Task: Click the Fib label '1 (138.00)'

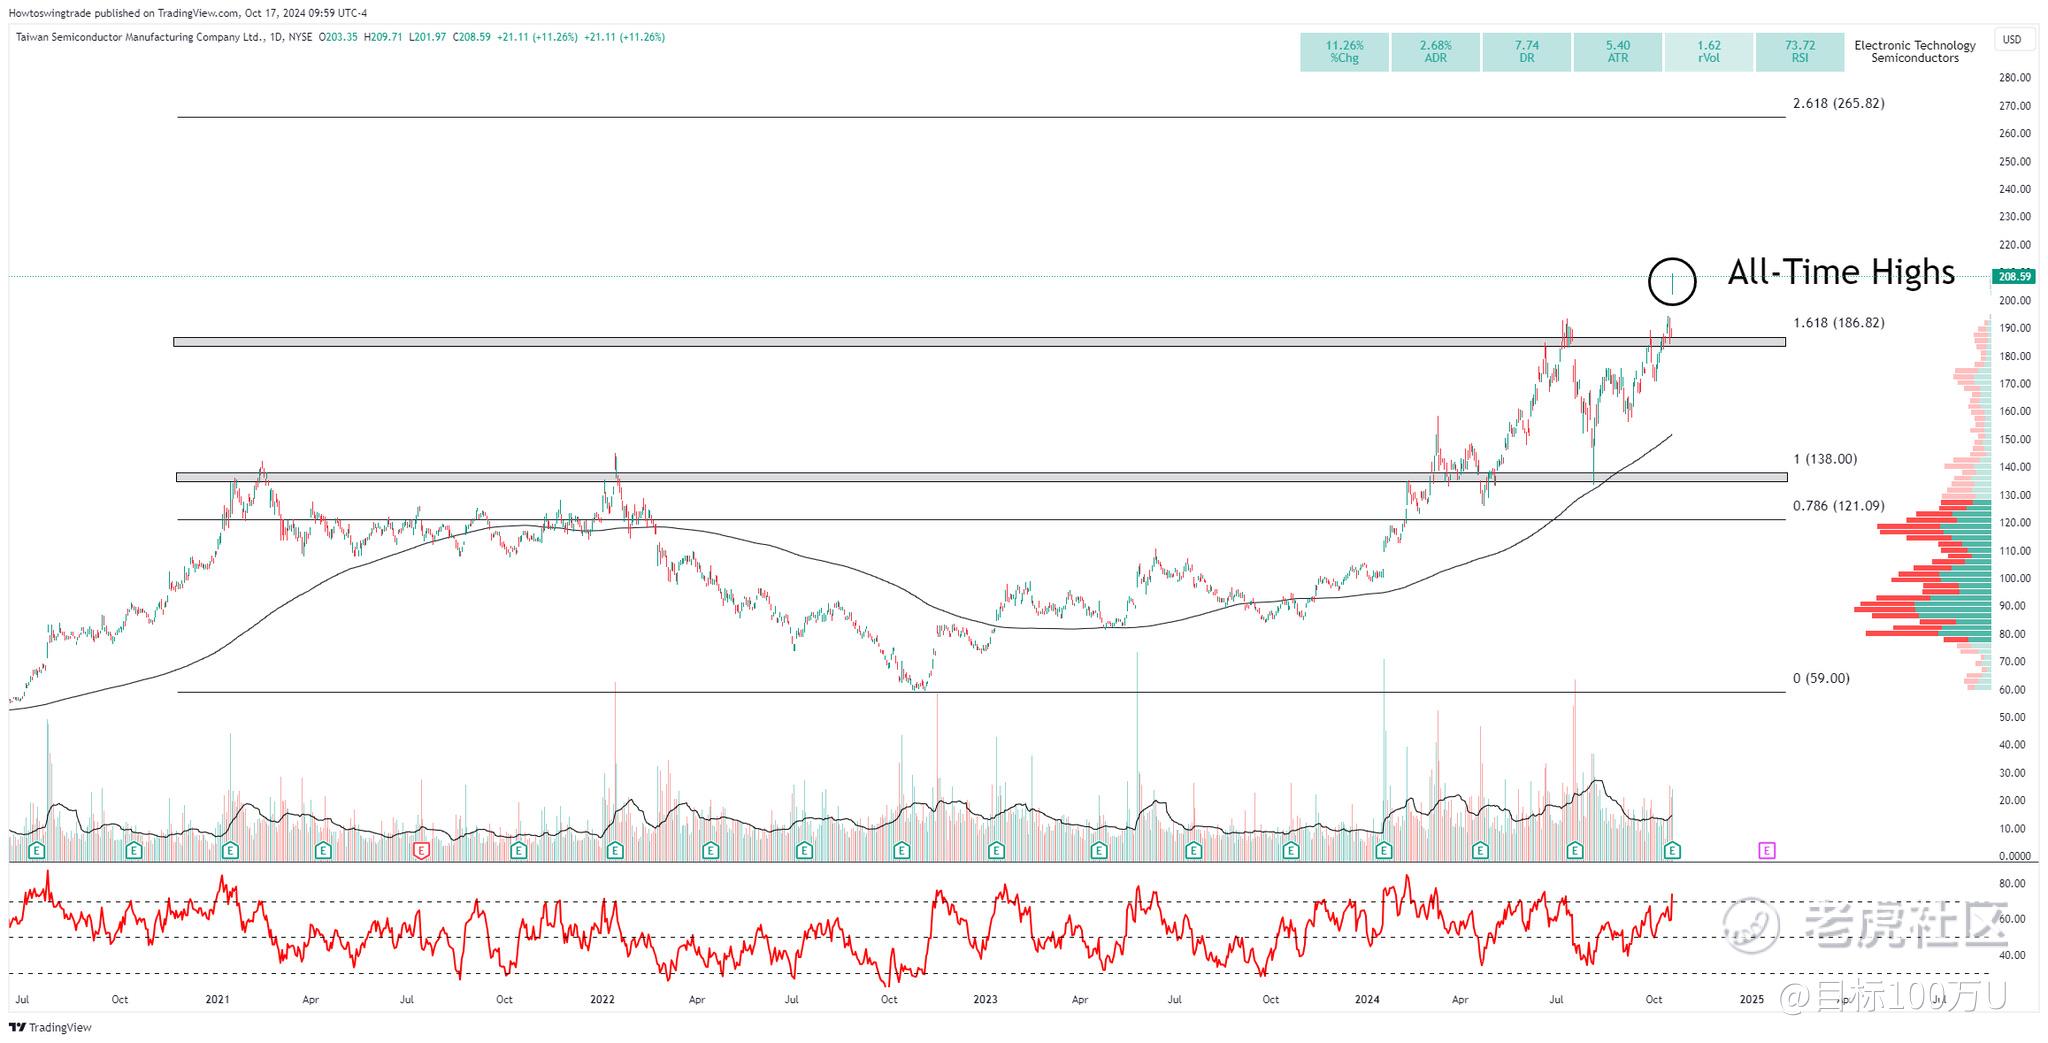Action: point(1825,459)
